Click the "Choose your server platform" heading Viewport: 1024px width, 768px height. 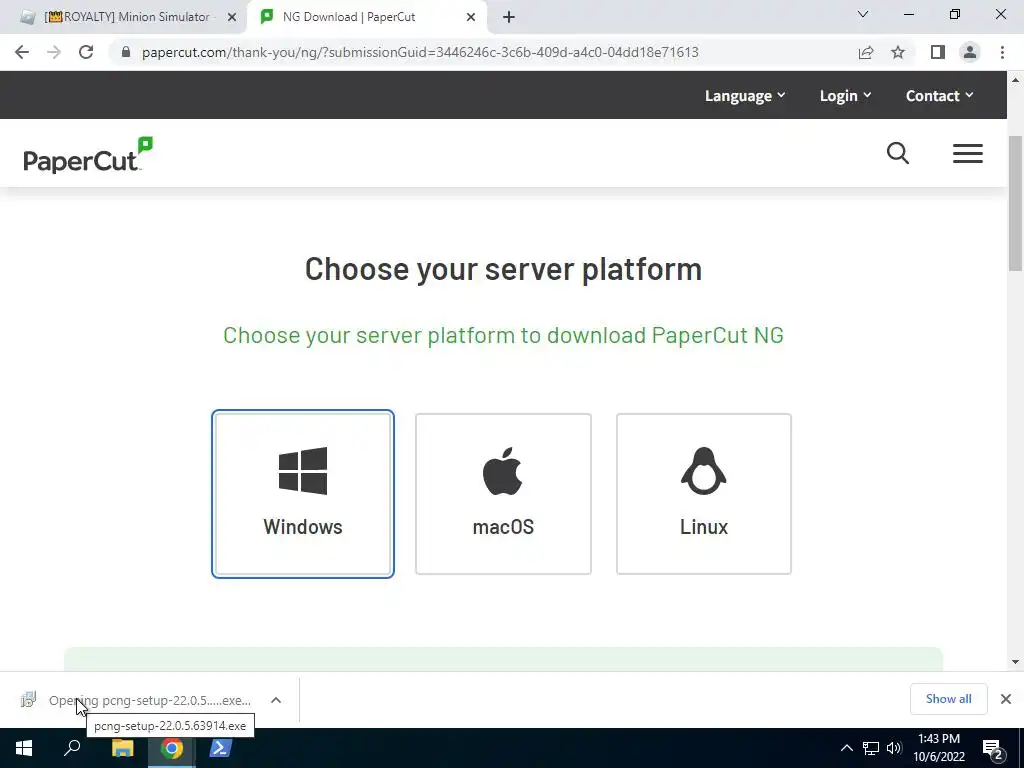point(503,268)
